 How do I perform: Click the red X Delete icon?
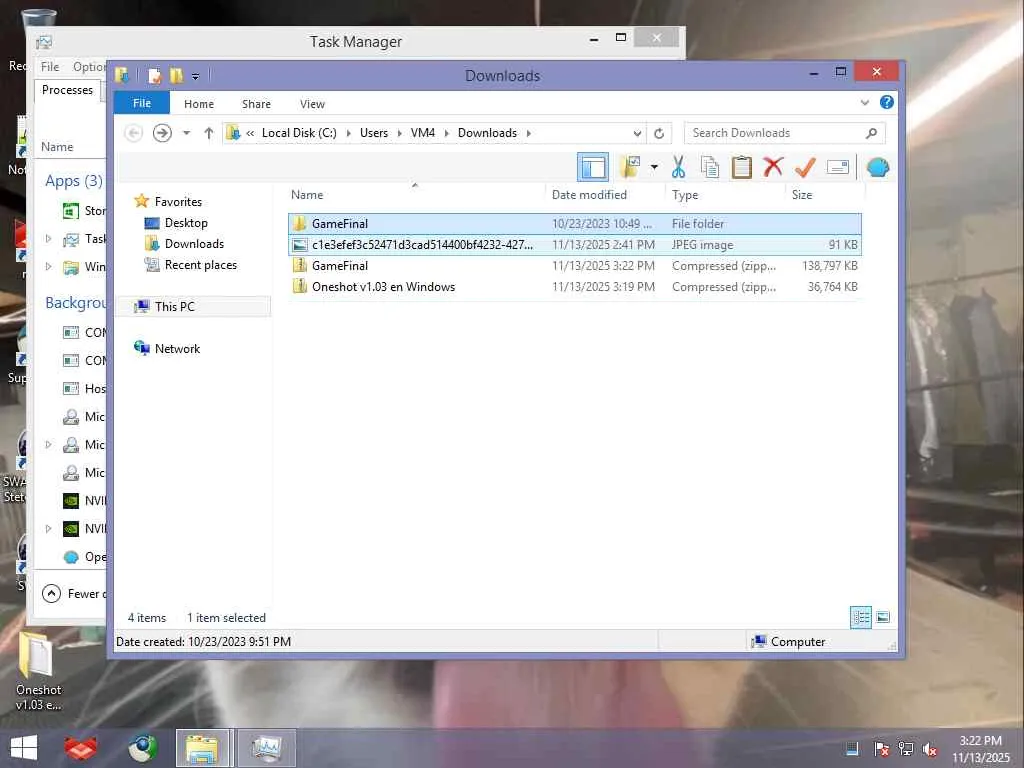tap(773, 167)
